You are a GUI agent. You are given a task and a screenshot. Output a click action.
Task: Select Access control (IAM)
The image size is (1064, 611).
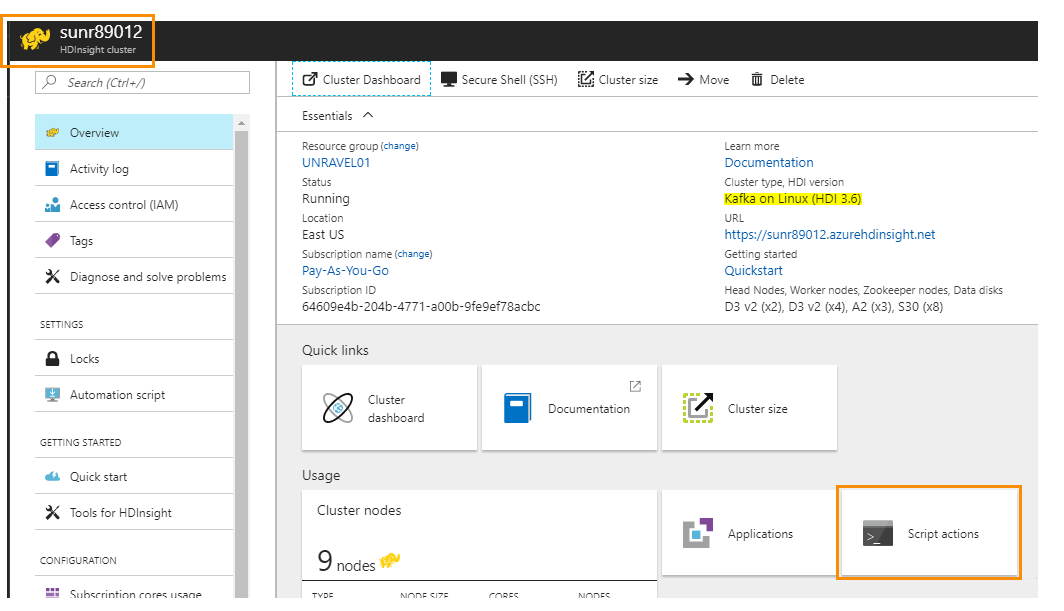pos(134,204)
